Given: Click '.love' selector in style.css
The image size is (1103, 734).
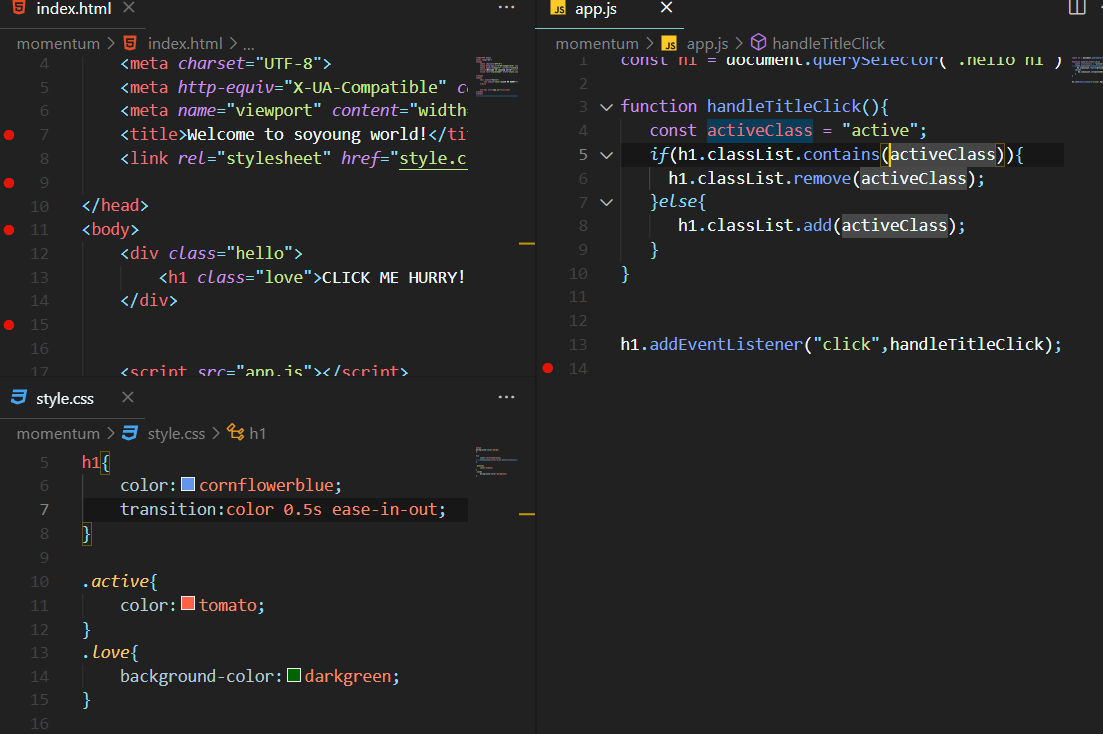Looking at the screenshot, I should (x=106, y=652).
